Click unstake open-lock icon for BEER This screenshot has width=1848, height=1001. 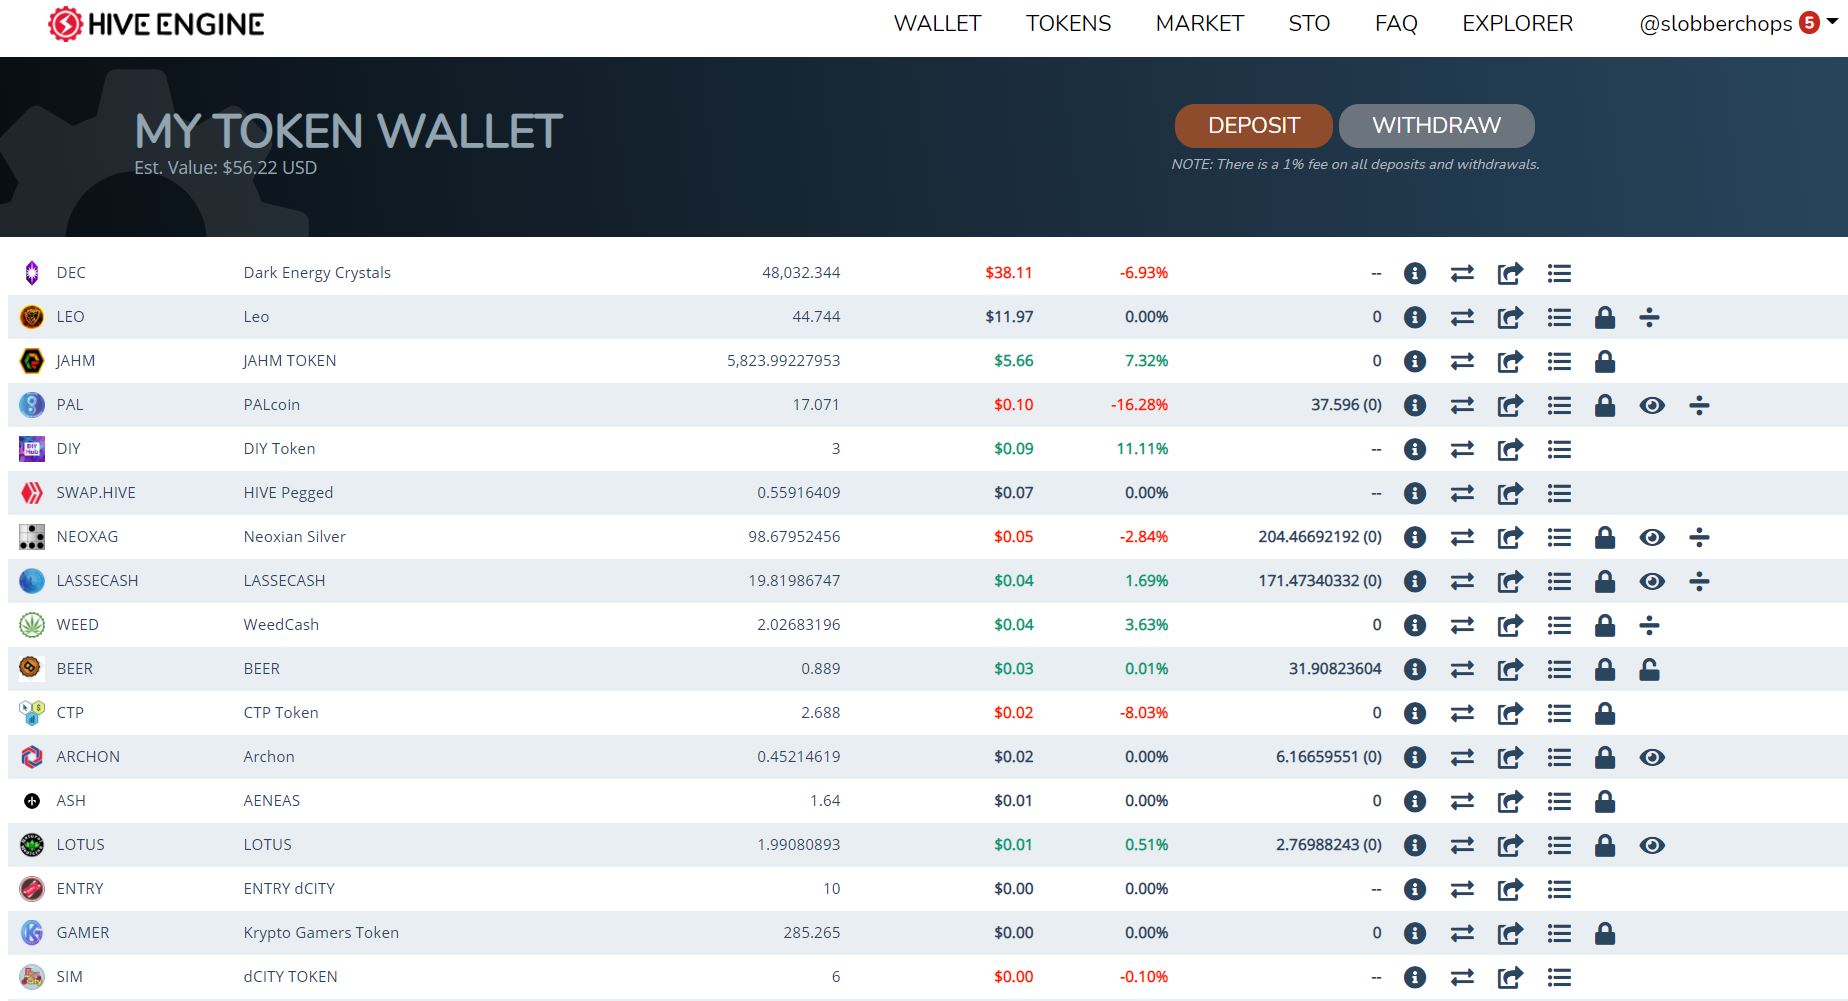[1650, 669]
